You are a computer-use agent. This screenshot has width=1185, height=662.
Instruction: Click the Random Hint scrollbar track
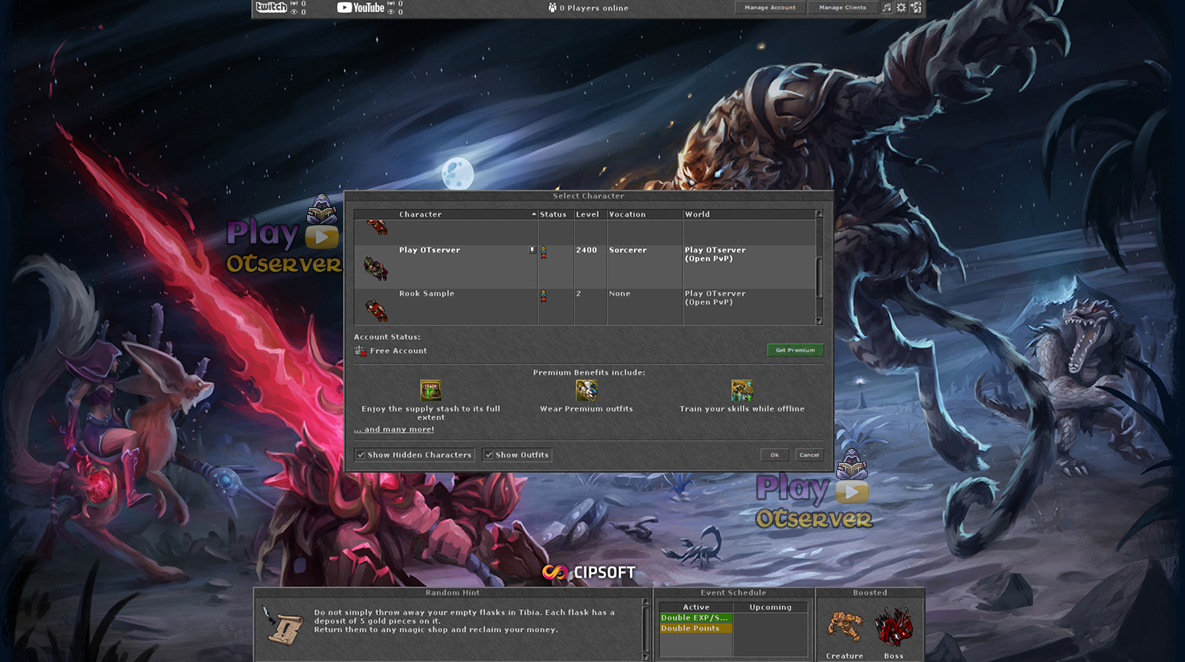click(x=645, y=629)
